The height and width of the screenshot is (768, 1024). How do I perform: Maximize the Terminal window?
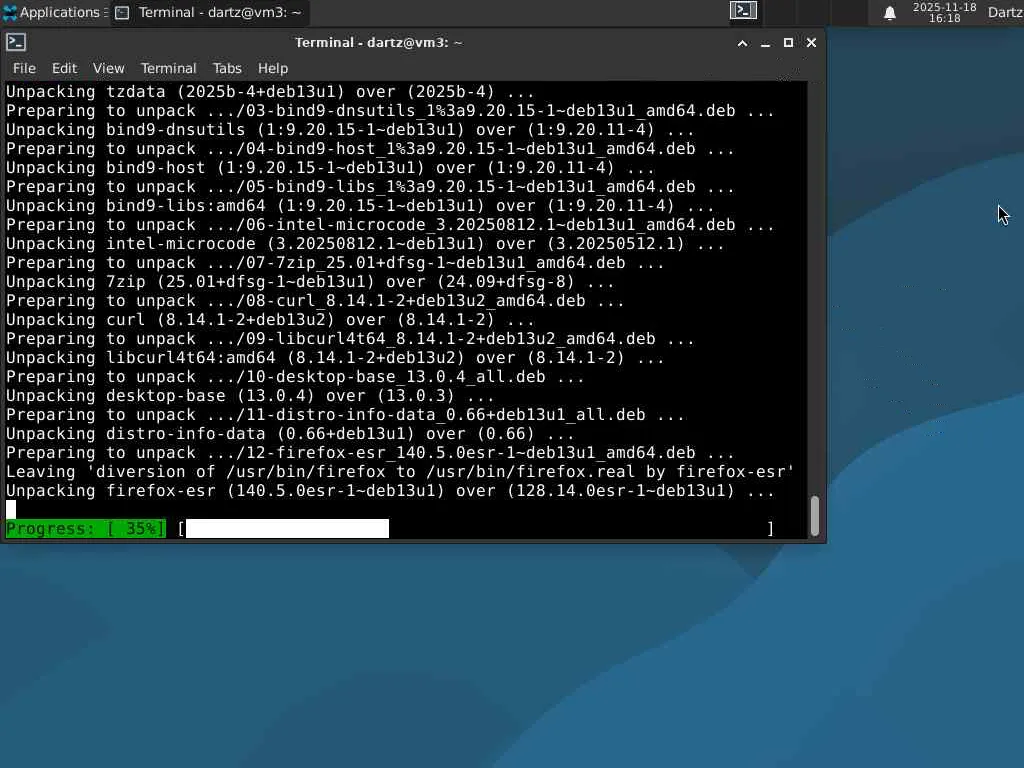pyautogui.click(x=788, y=42)
